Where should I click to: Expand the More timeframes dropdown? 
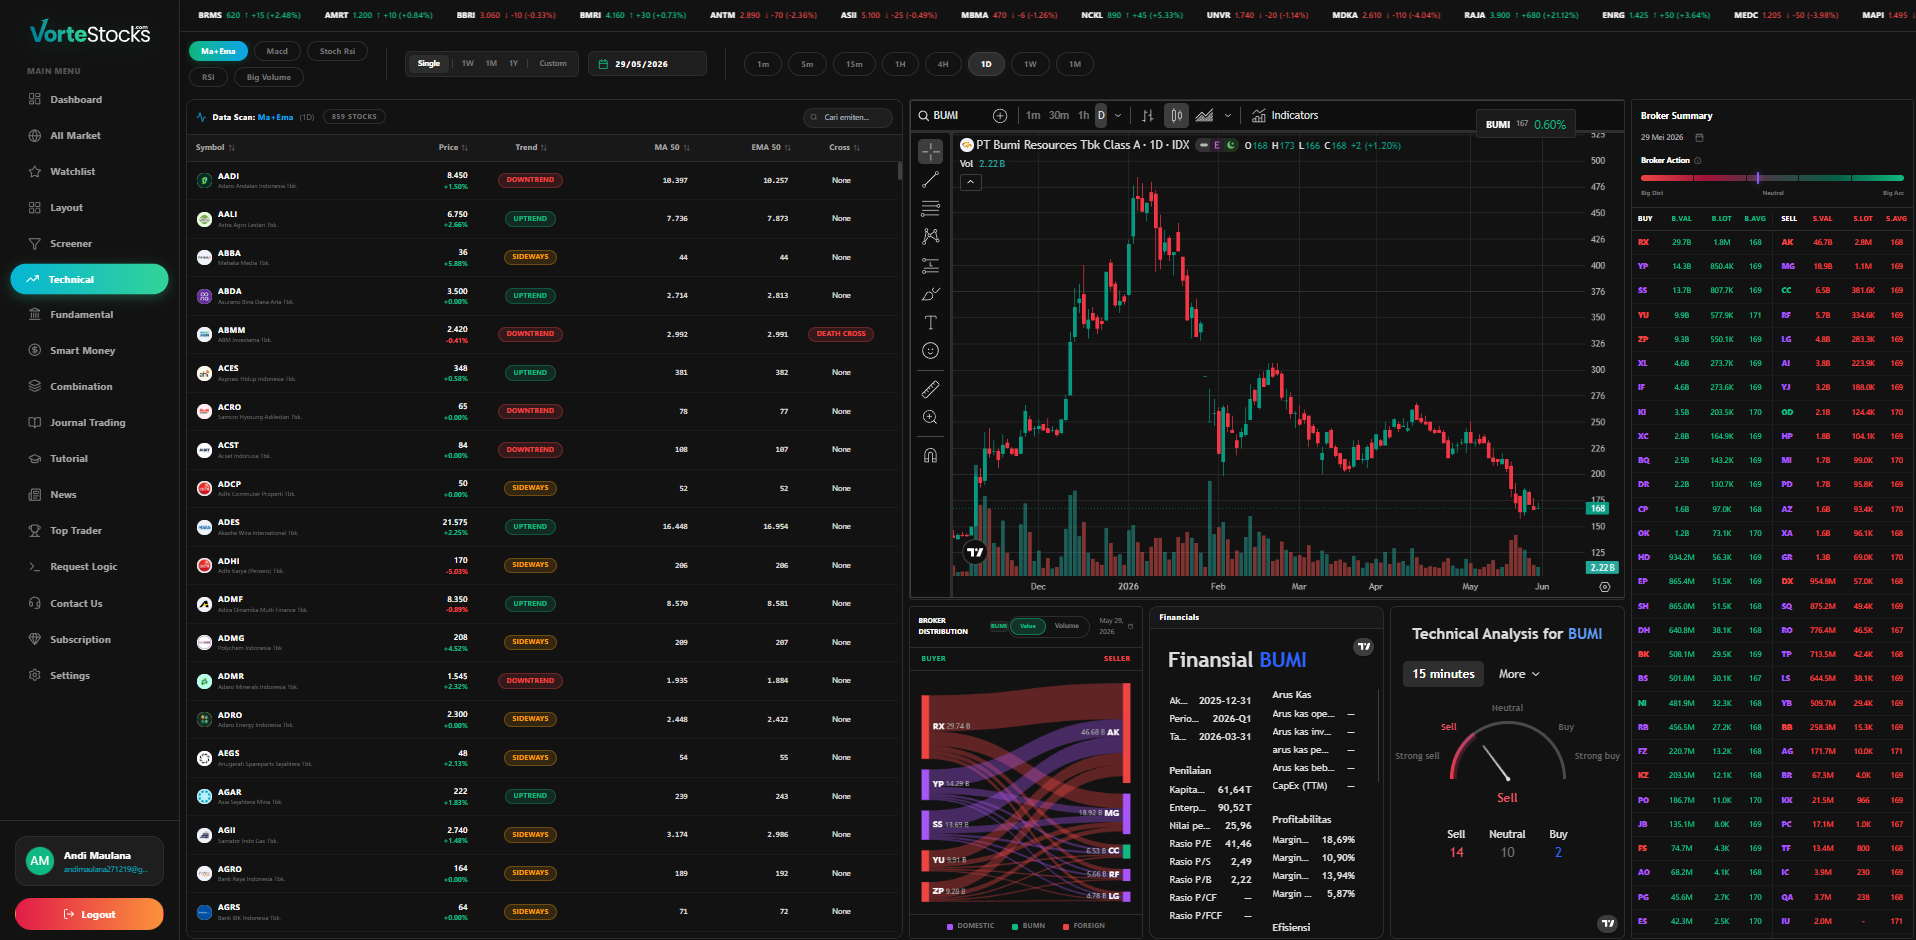click(x=1519, y=674)
